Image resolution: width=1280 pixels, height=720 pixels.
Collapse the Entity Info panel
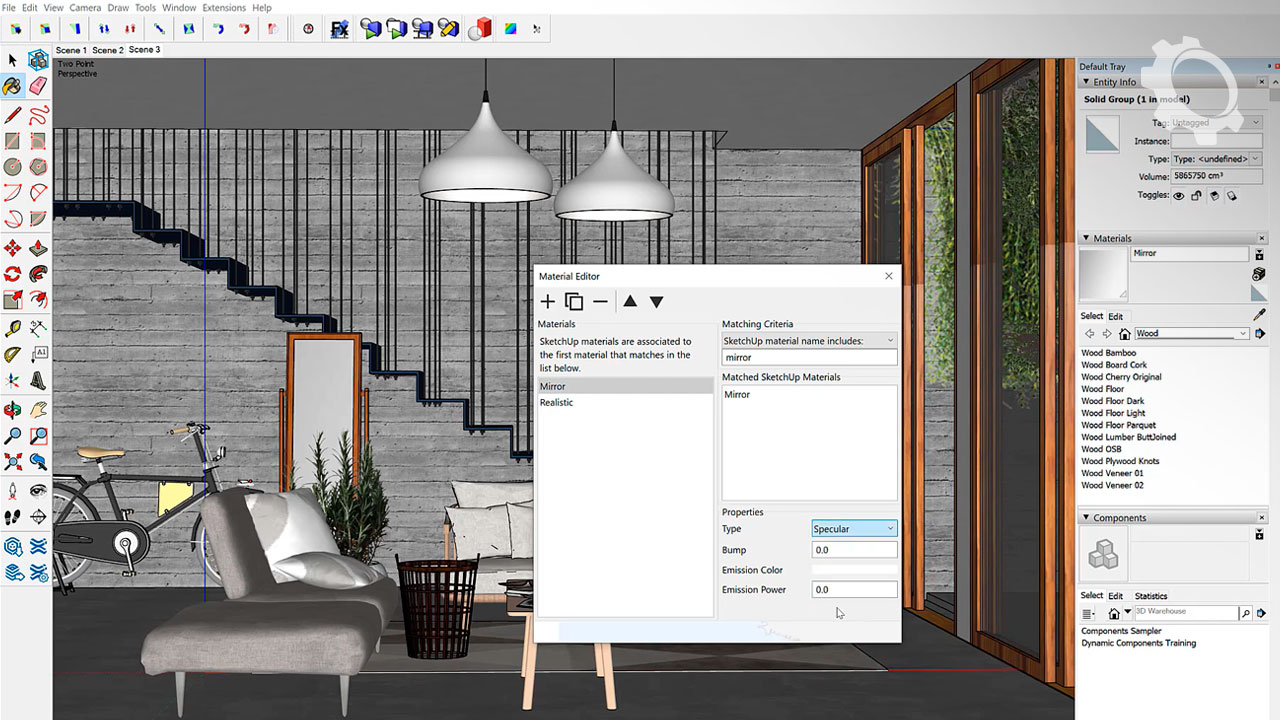[1086, 82]
